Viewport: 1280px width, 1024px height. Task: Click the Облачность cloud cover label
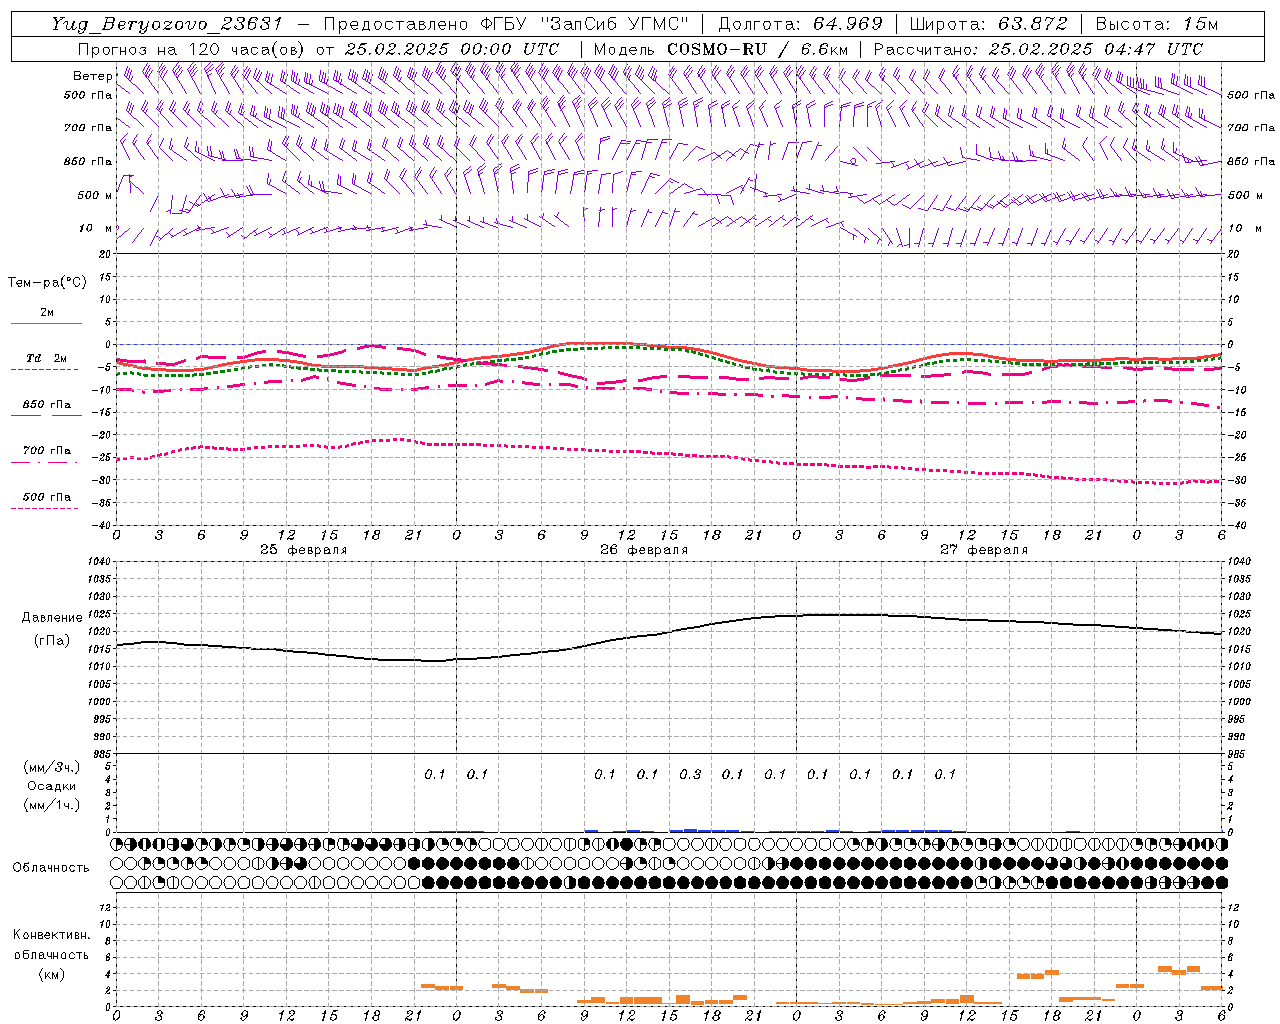[51, 868]
